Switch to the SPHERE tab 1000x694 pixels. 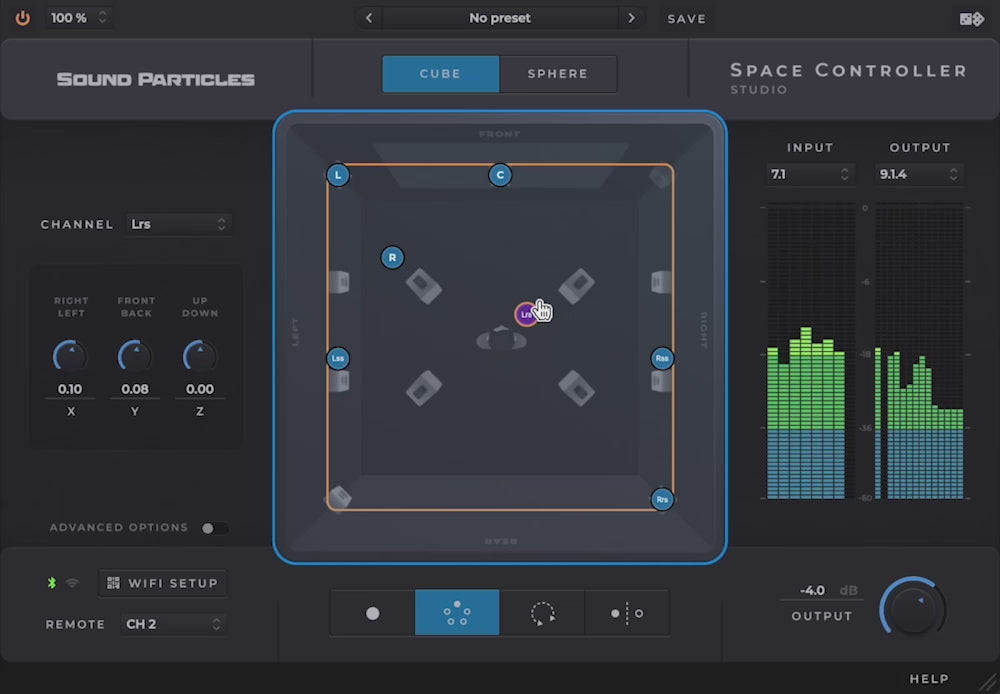[558, 73]
